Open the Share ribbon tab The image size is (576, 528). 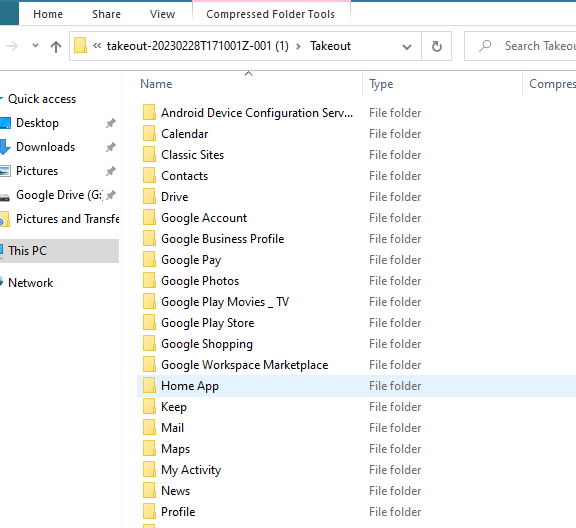point(106,14)
